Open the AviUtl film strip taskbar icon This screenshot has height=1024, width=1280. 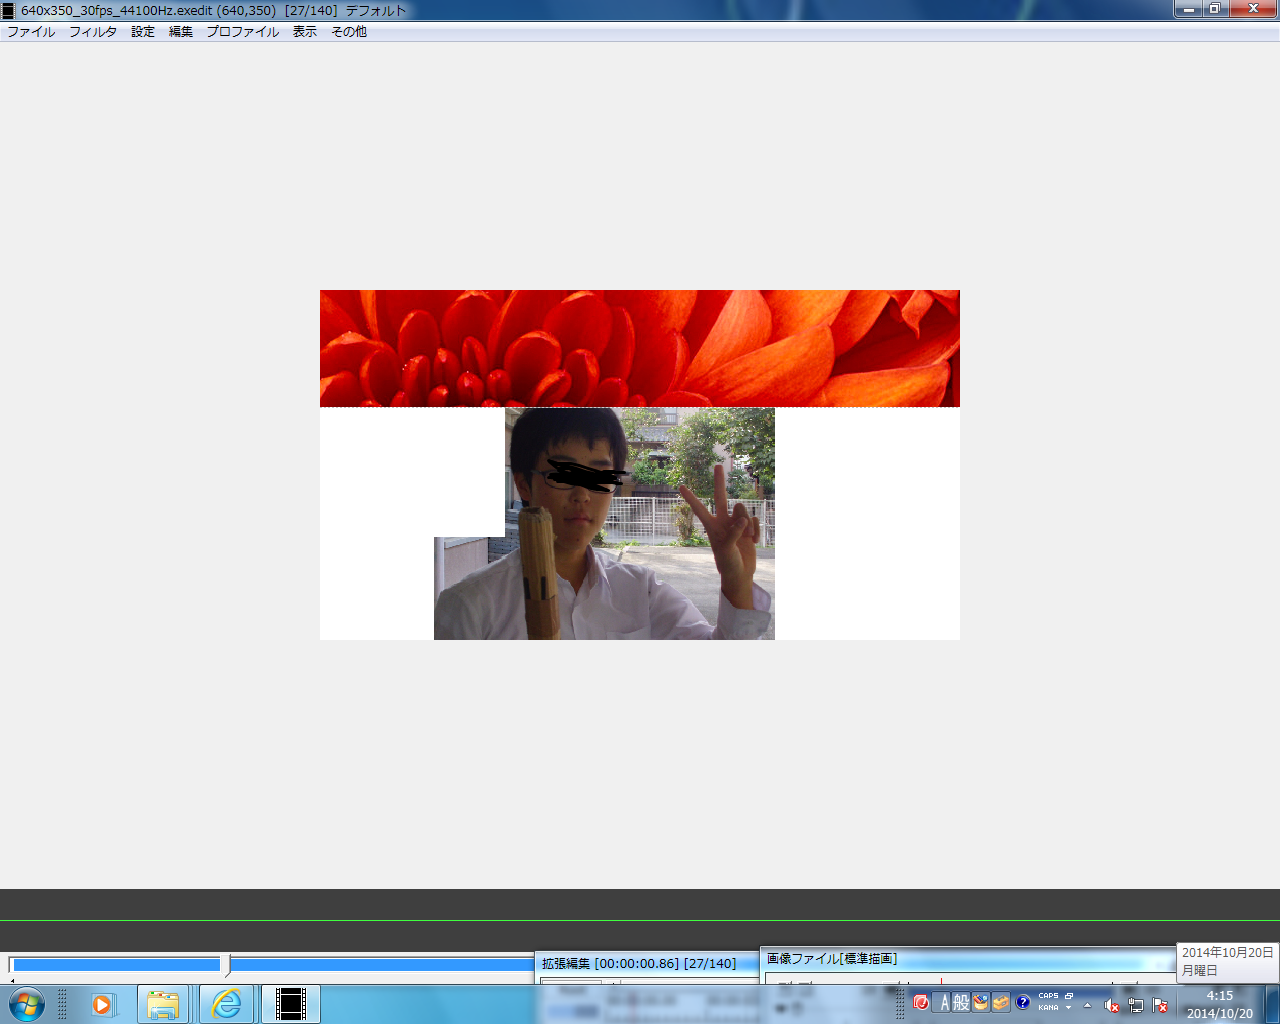tap(291, 1004)
